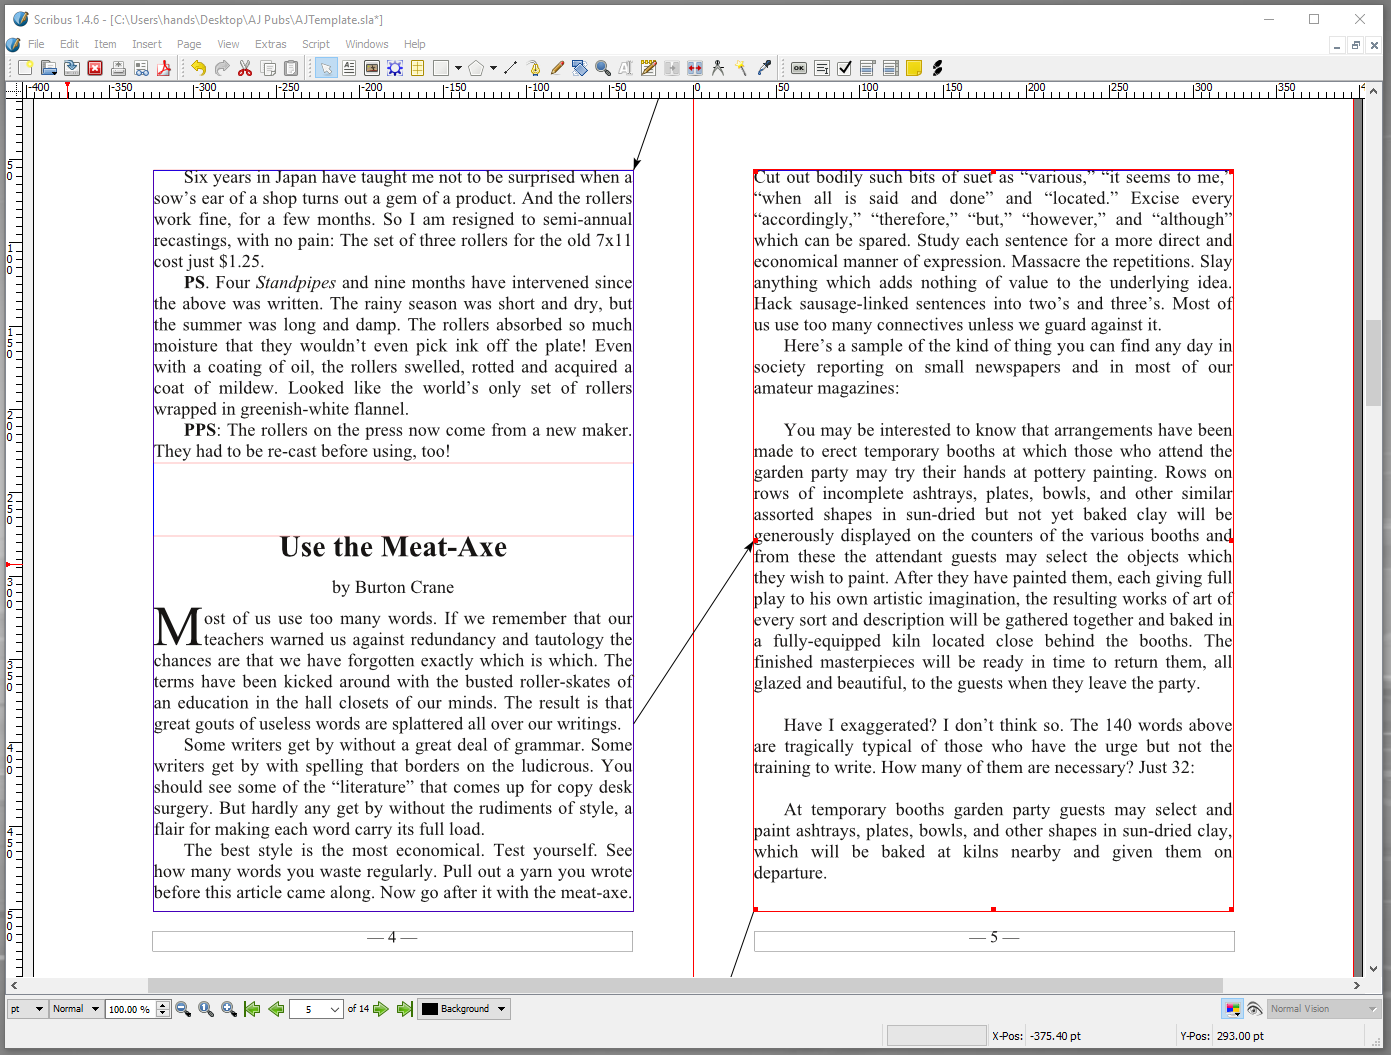Image resolution: width=1391 pixels, height=1055 pixels.
Task: Open the polygon tool dropdown arrow
Action: 493,68
